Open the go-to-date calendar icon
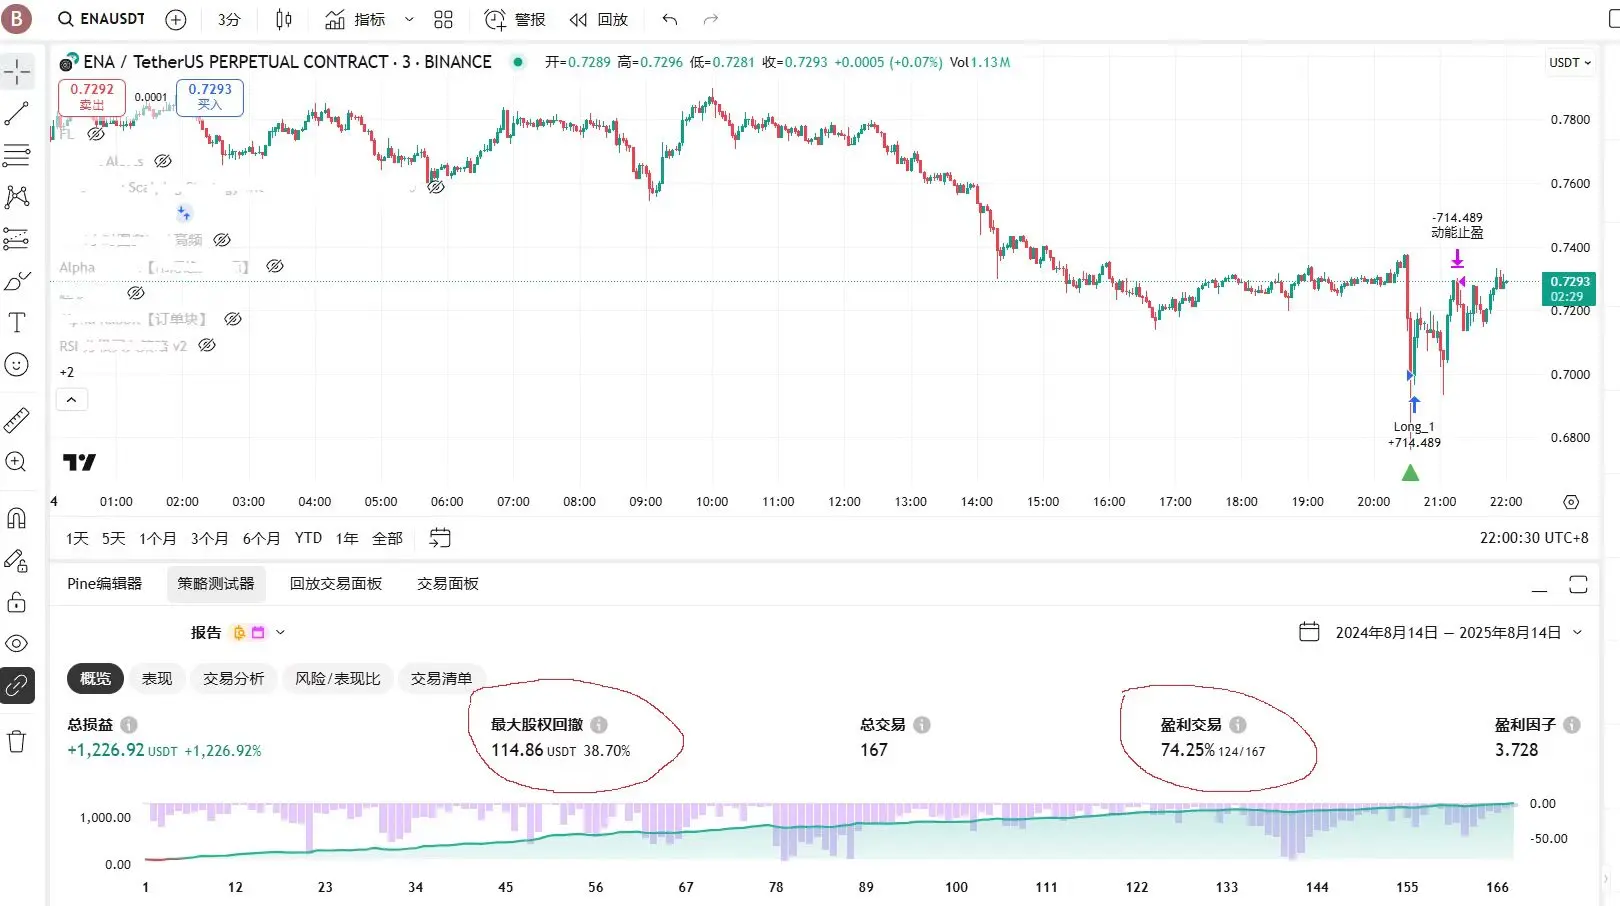The height and width of the screenshot is (906, 1620). tap(440, 538)
